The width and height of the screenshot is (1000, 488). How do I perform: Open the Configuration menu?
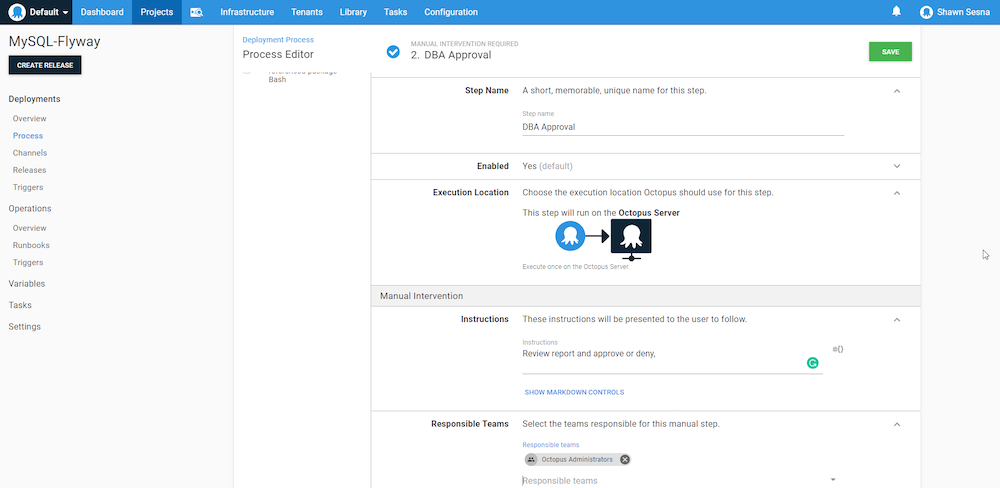click(x=451, y=12)
